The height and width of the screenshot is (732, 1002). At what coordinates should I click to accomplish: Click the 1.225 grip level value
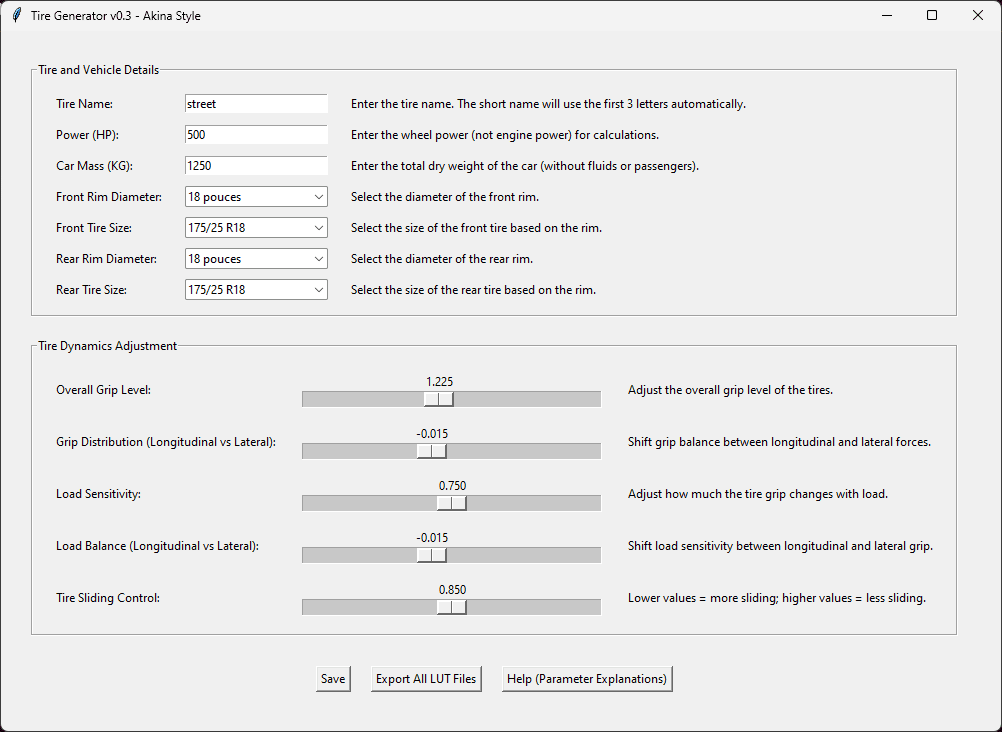(x=440, y=382)
